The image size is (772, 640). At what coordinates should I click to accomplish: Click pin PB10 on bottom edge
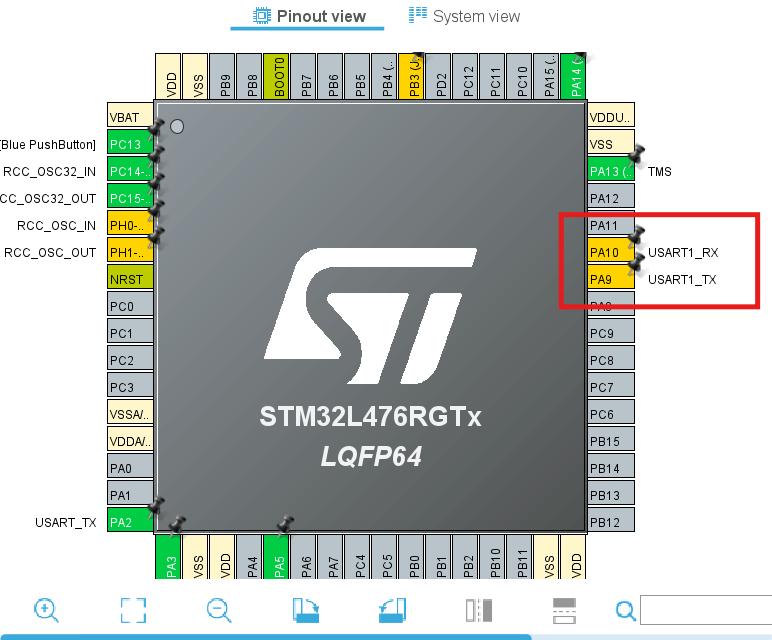(x=492, y=557)
